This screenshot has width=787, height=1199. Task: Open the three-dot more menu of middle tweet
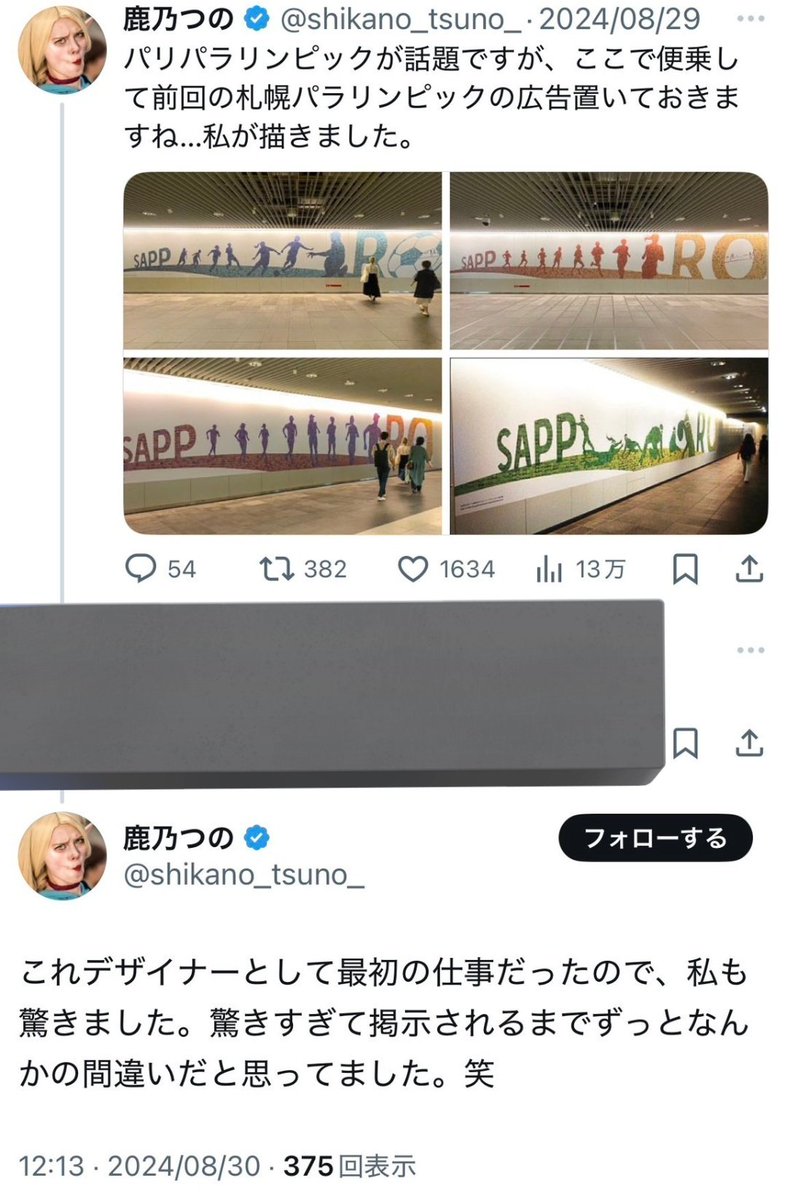tap(749, 650)
